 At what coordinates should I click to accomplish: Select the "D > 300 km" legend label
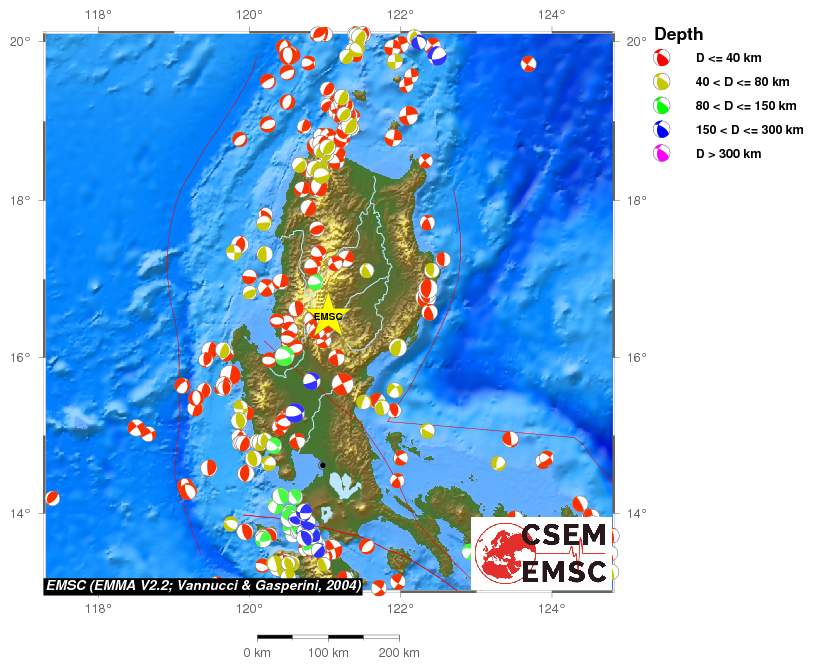727,154
